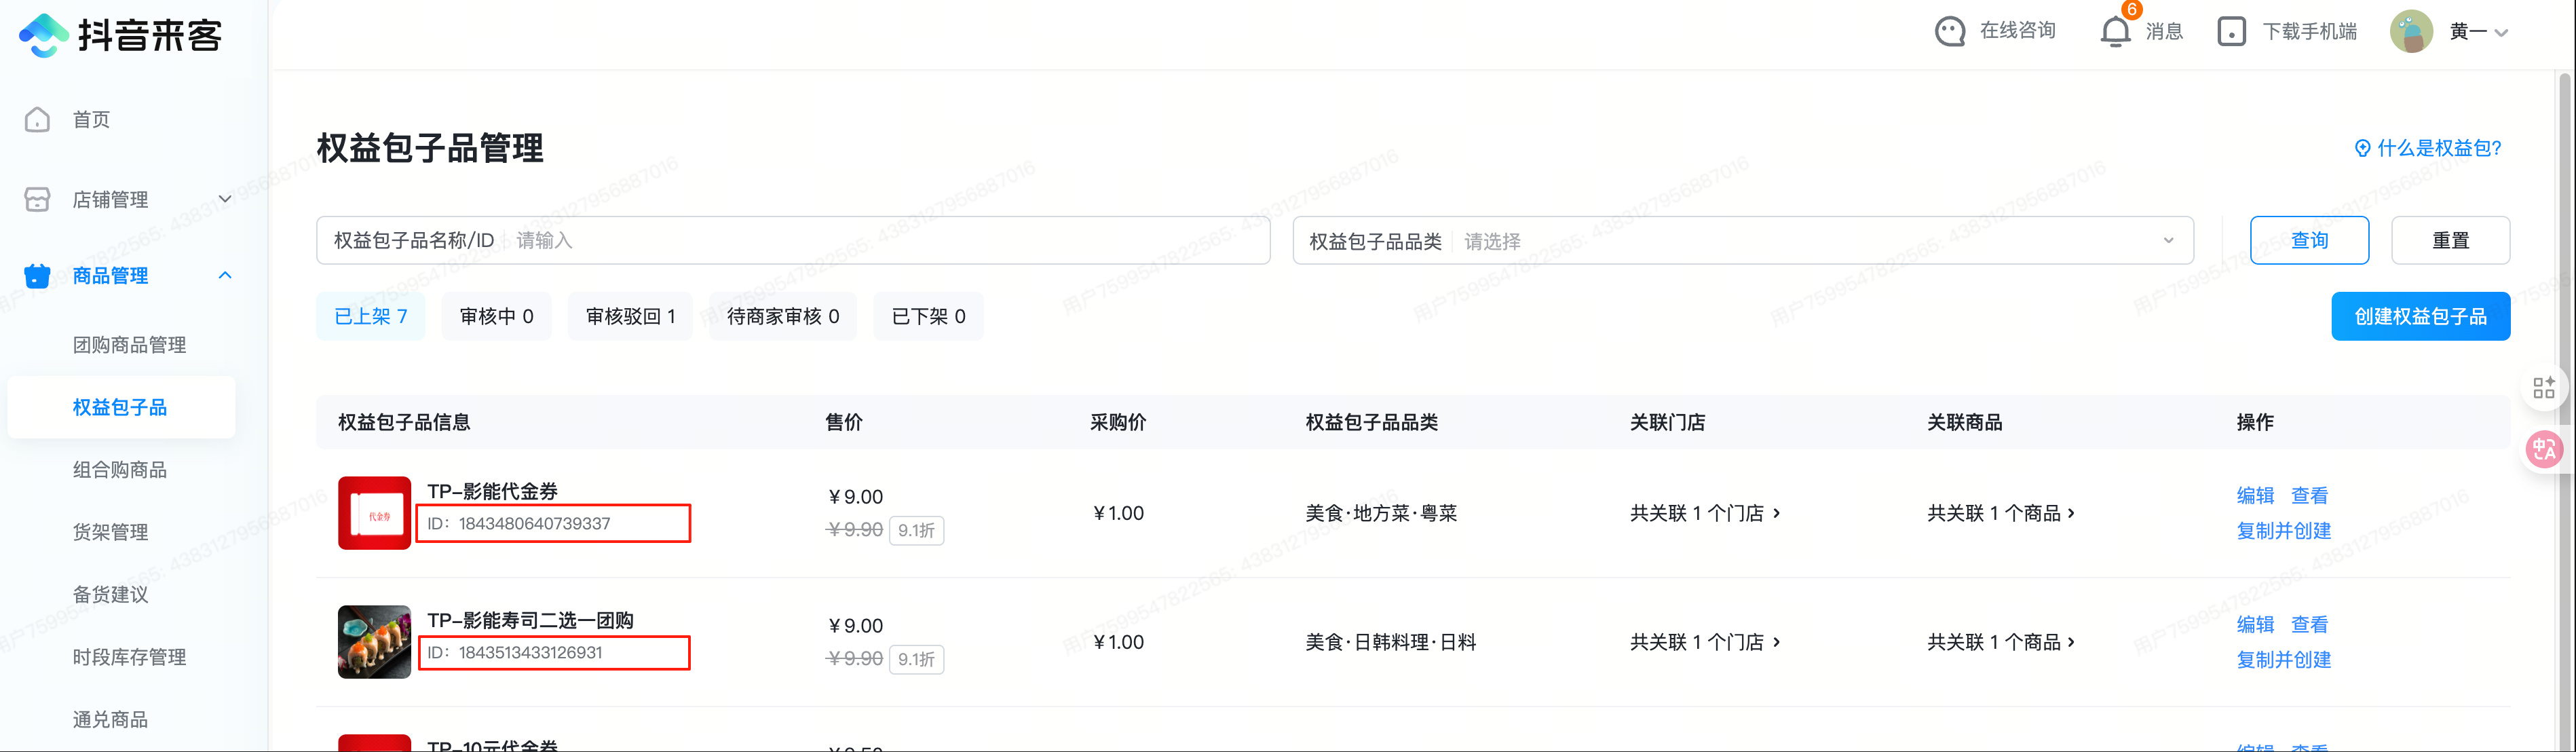Viewport: 2576px width, 752px height.
Task: Click the store management shop icon
Action: click(37, 200)
